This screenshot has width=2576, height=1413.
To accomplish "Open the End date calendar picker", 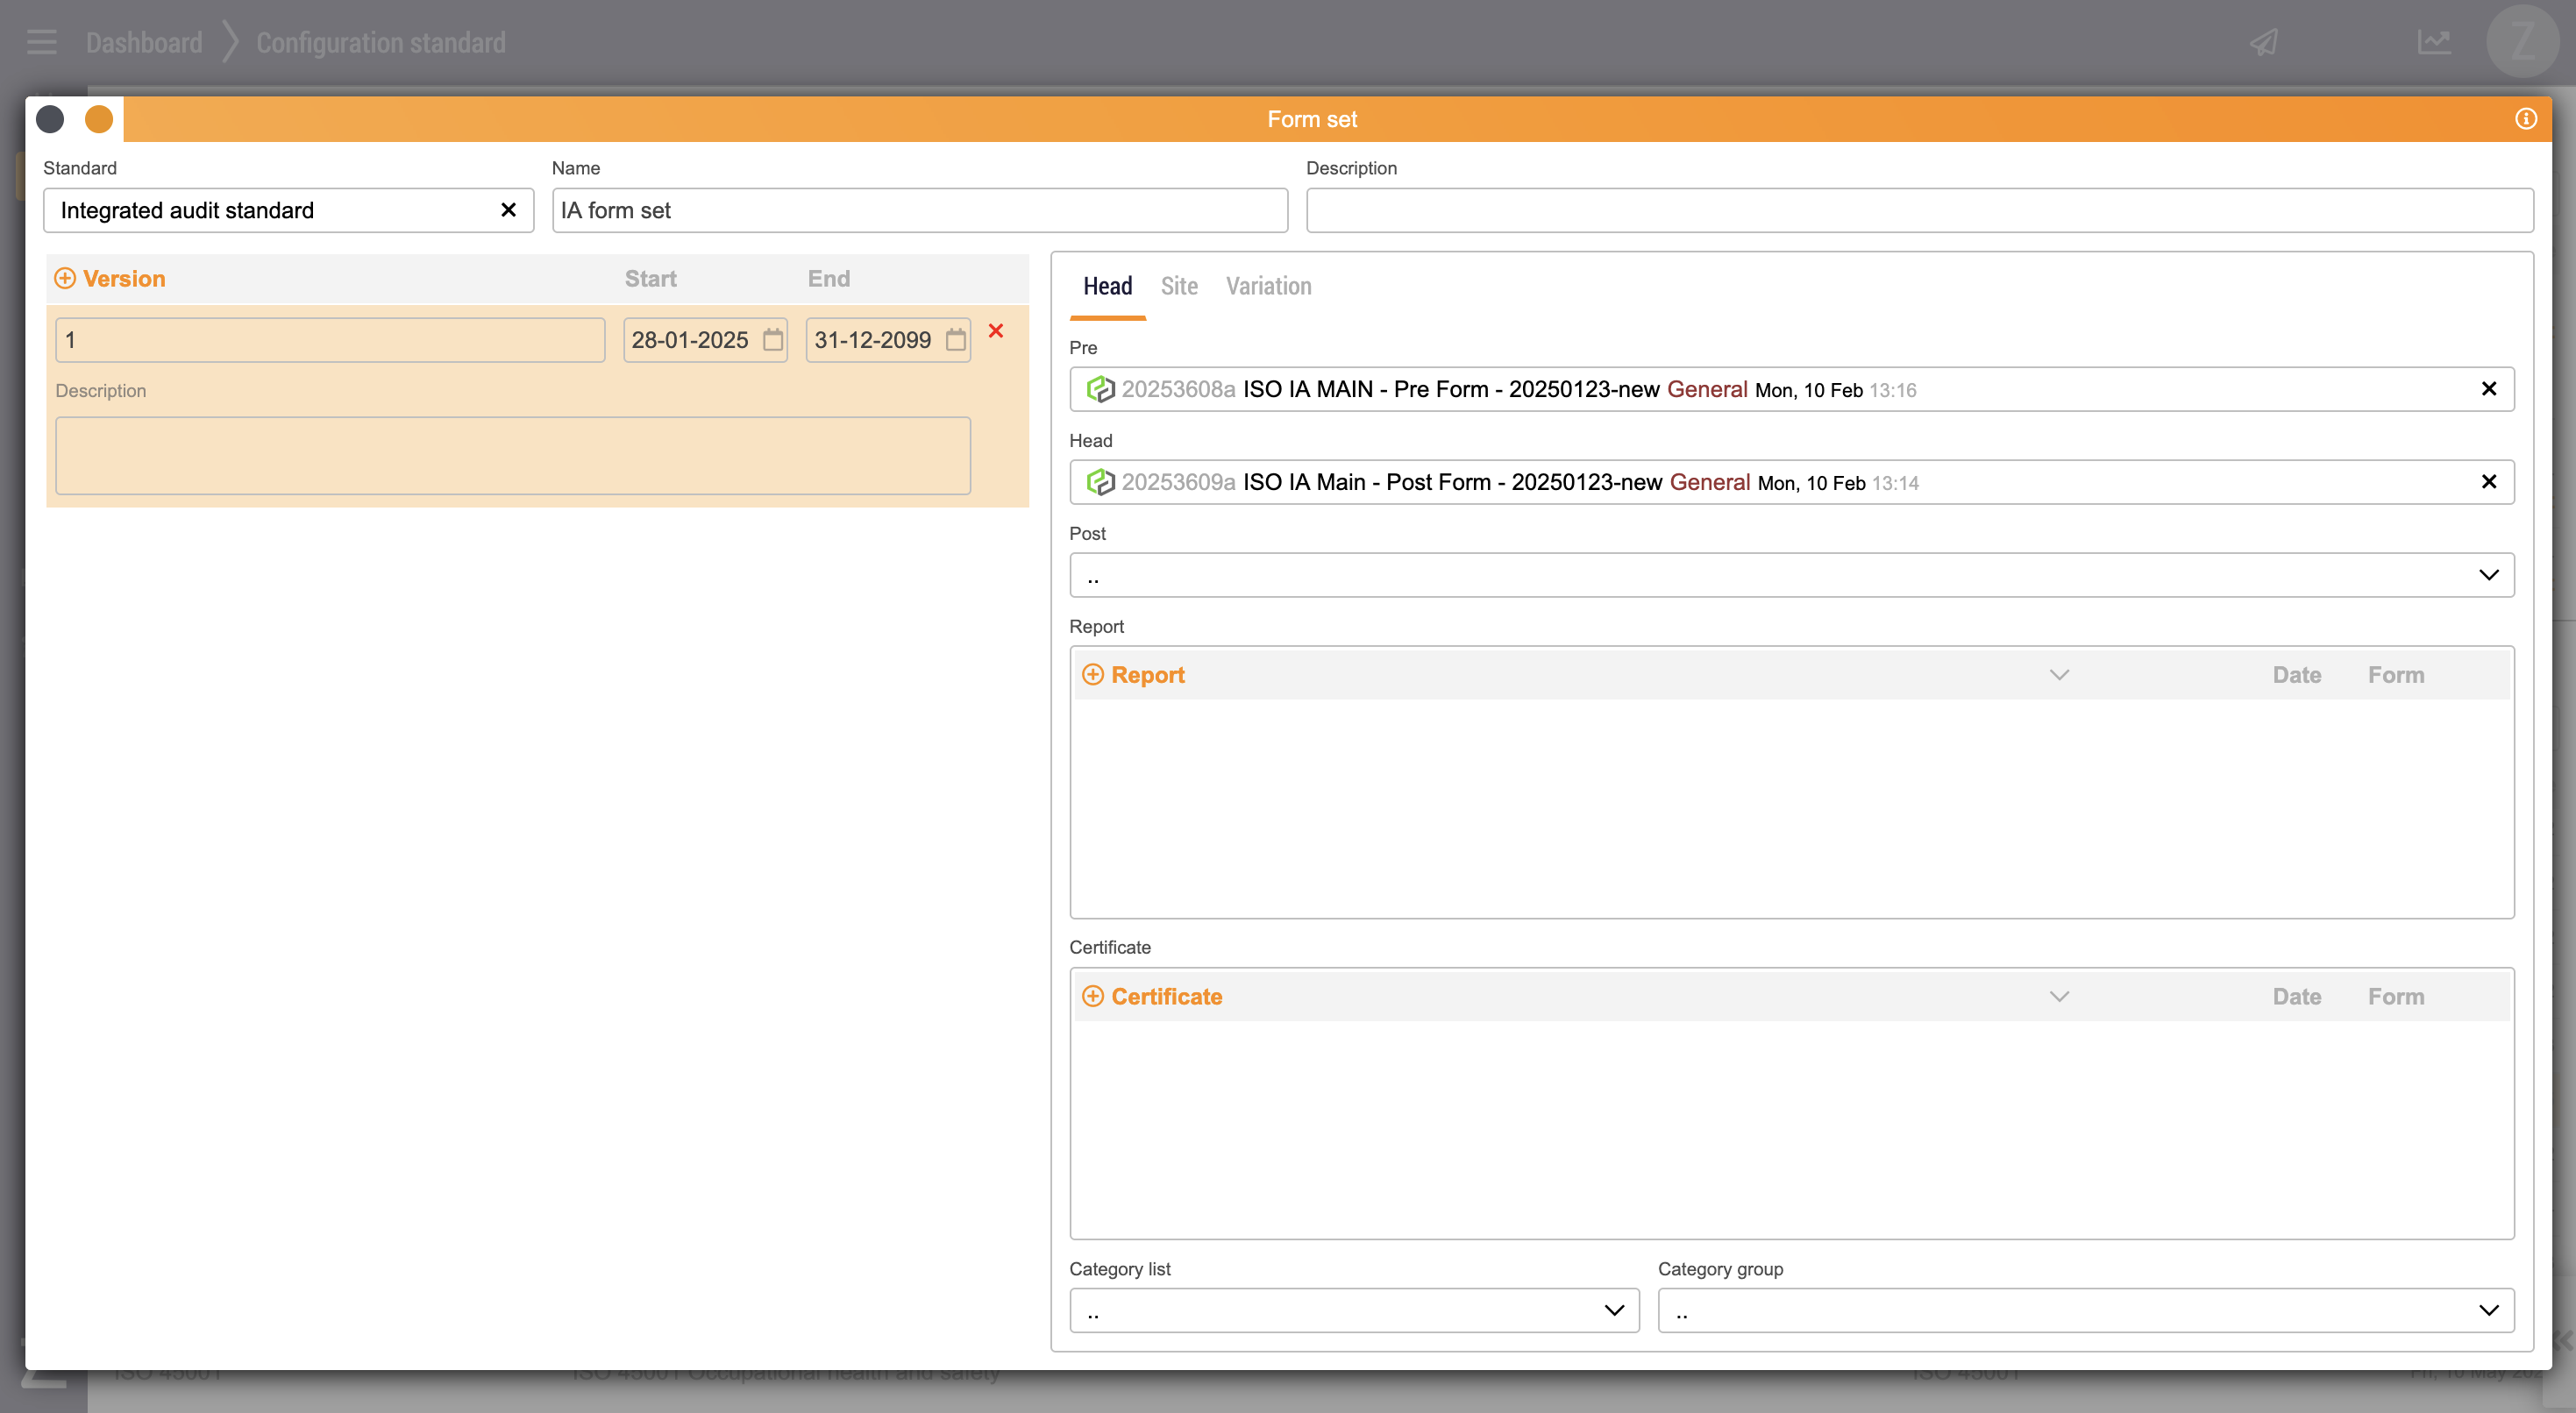I will [x=956, y=340].
